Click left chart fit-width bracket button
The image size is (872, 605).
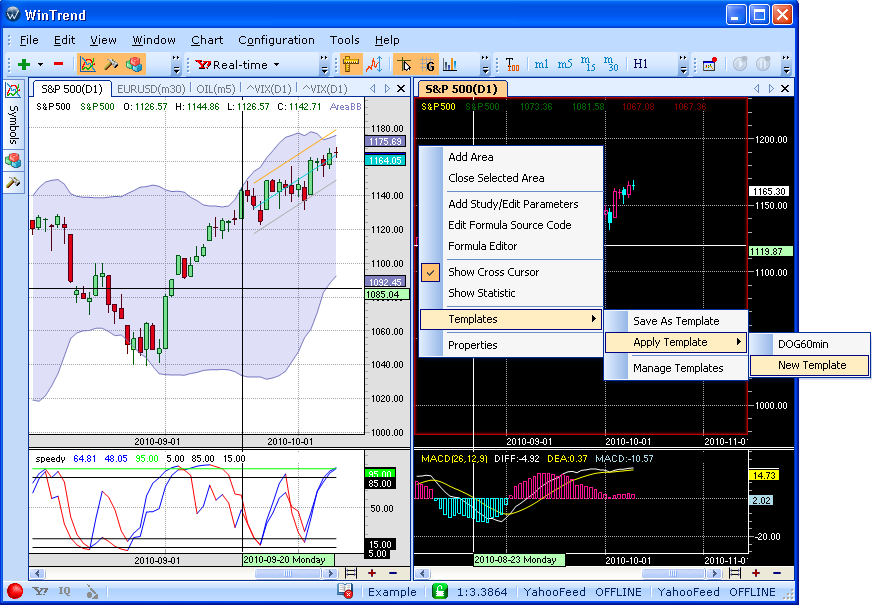tap(351, 573)
